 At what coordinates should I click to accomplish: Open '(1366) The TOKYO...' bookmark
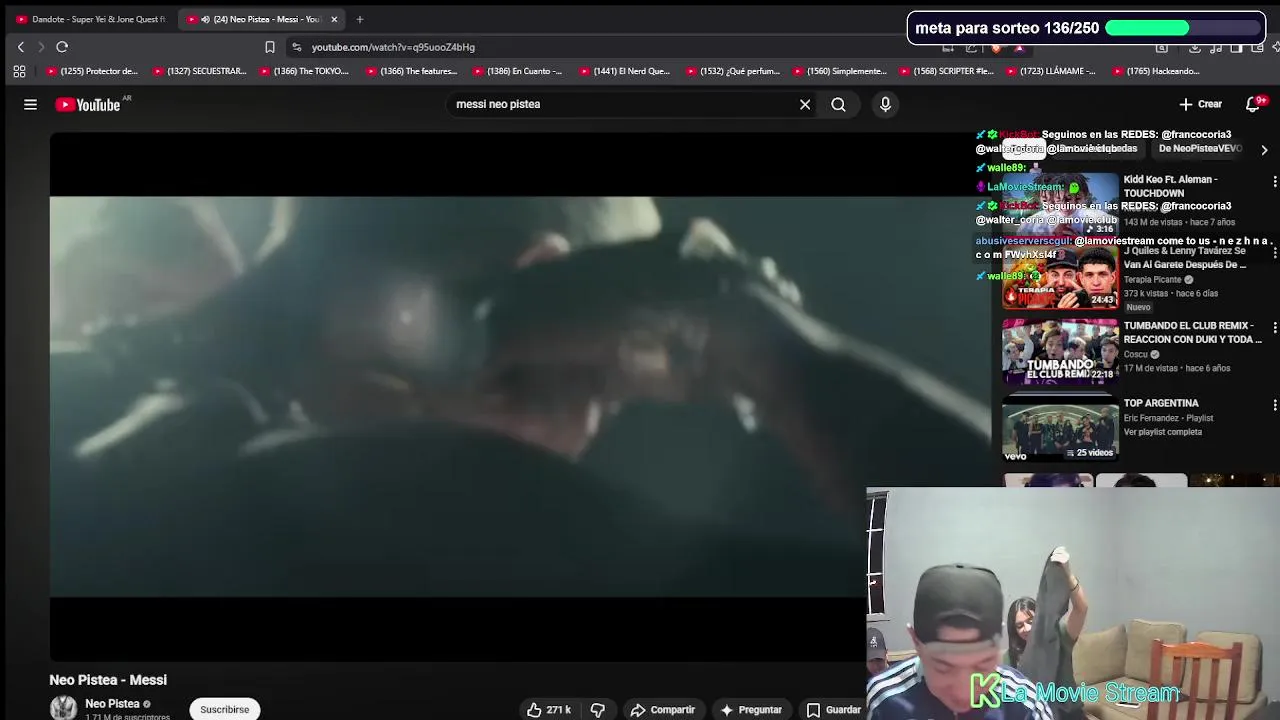point(304,71)
